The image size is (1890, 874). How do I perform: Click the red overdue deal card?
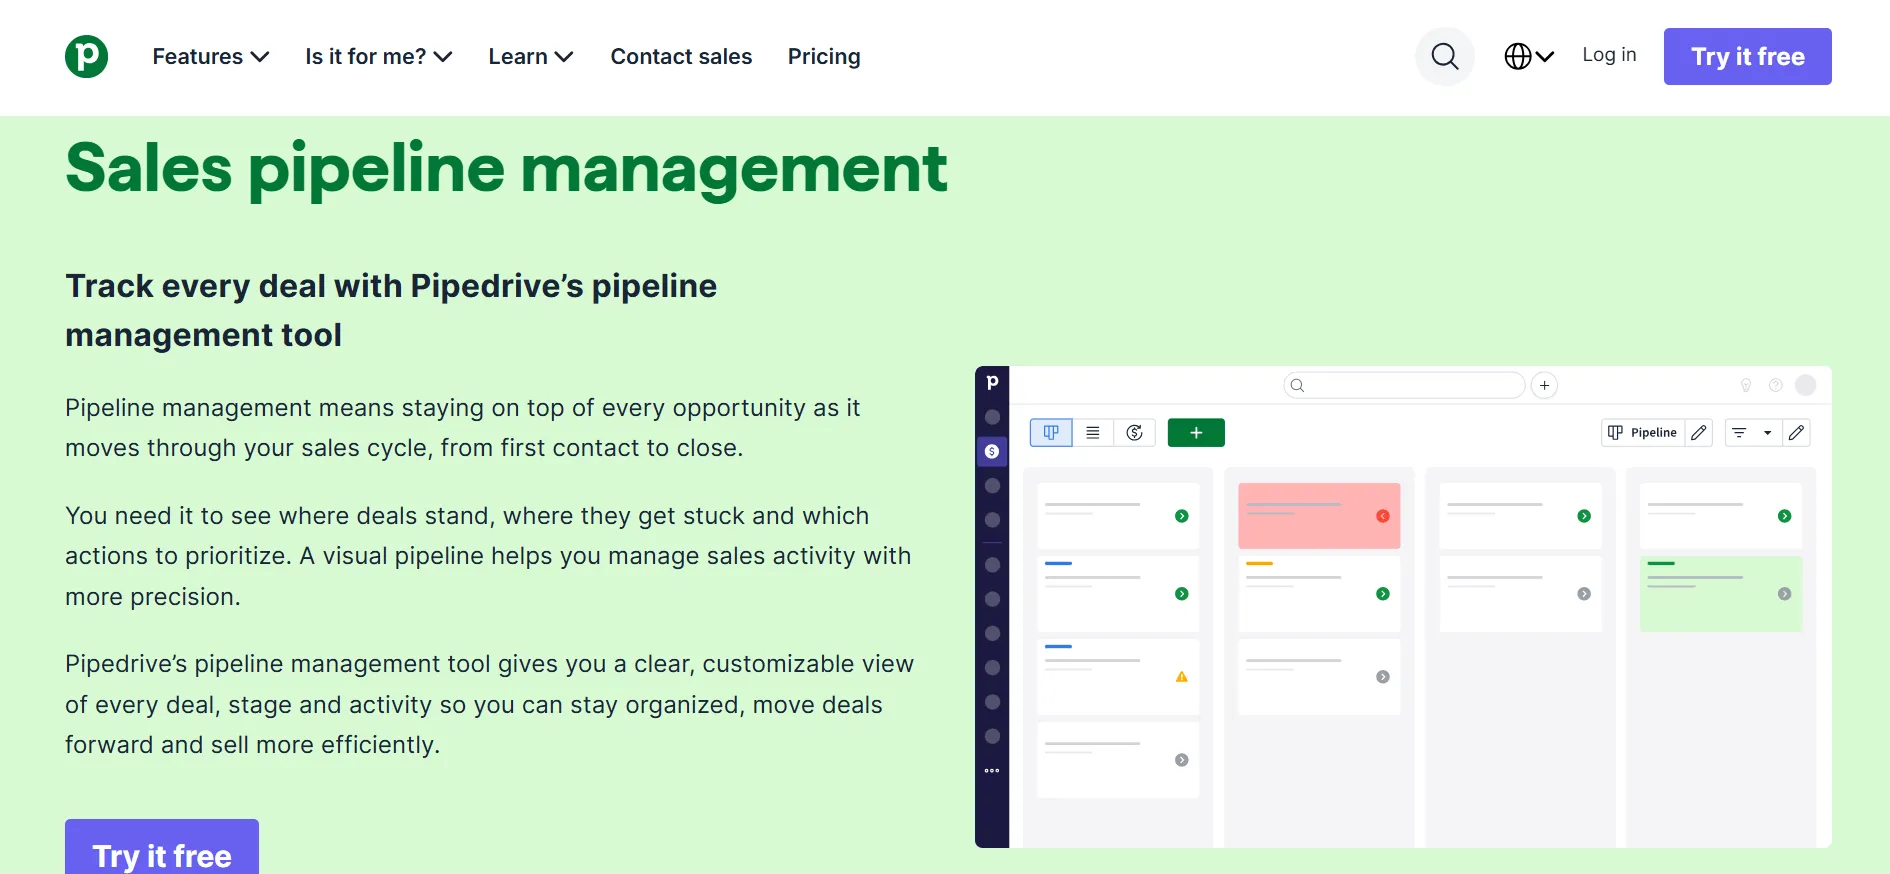[x=1319, y=516]
